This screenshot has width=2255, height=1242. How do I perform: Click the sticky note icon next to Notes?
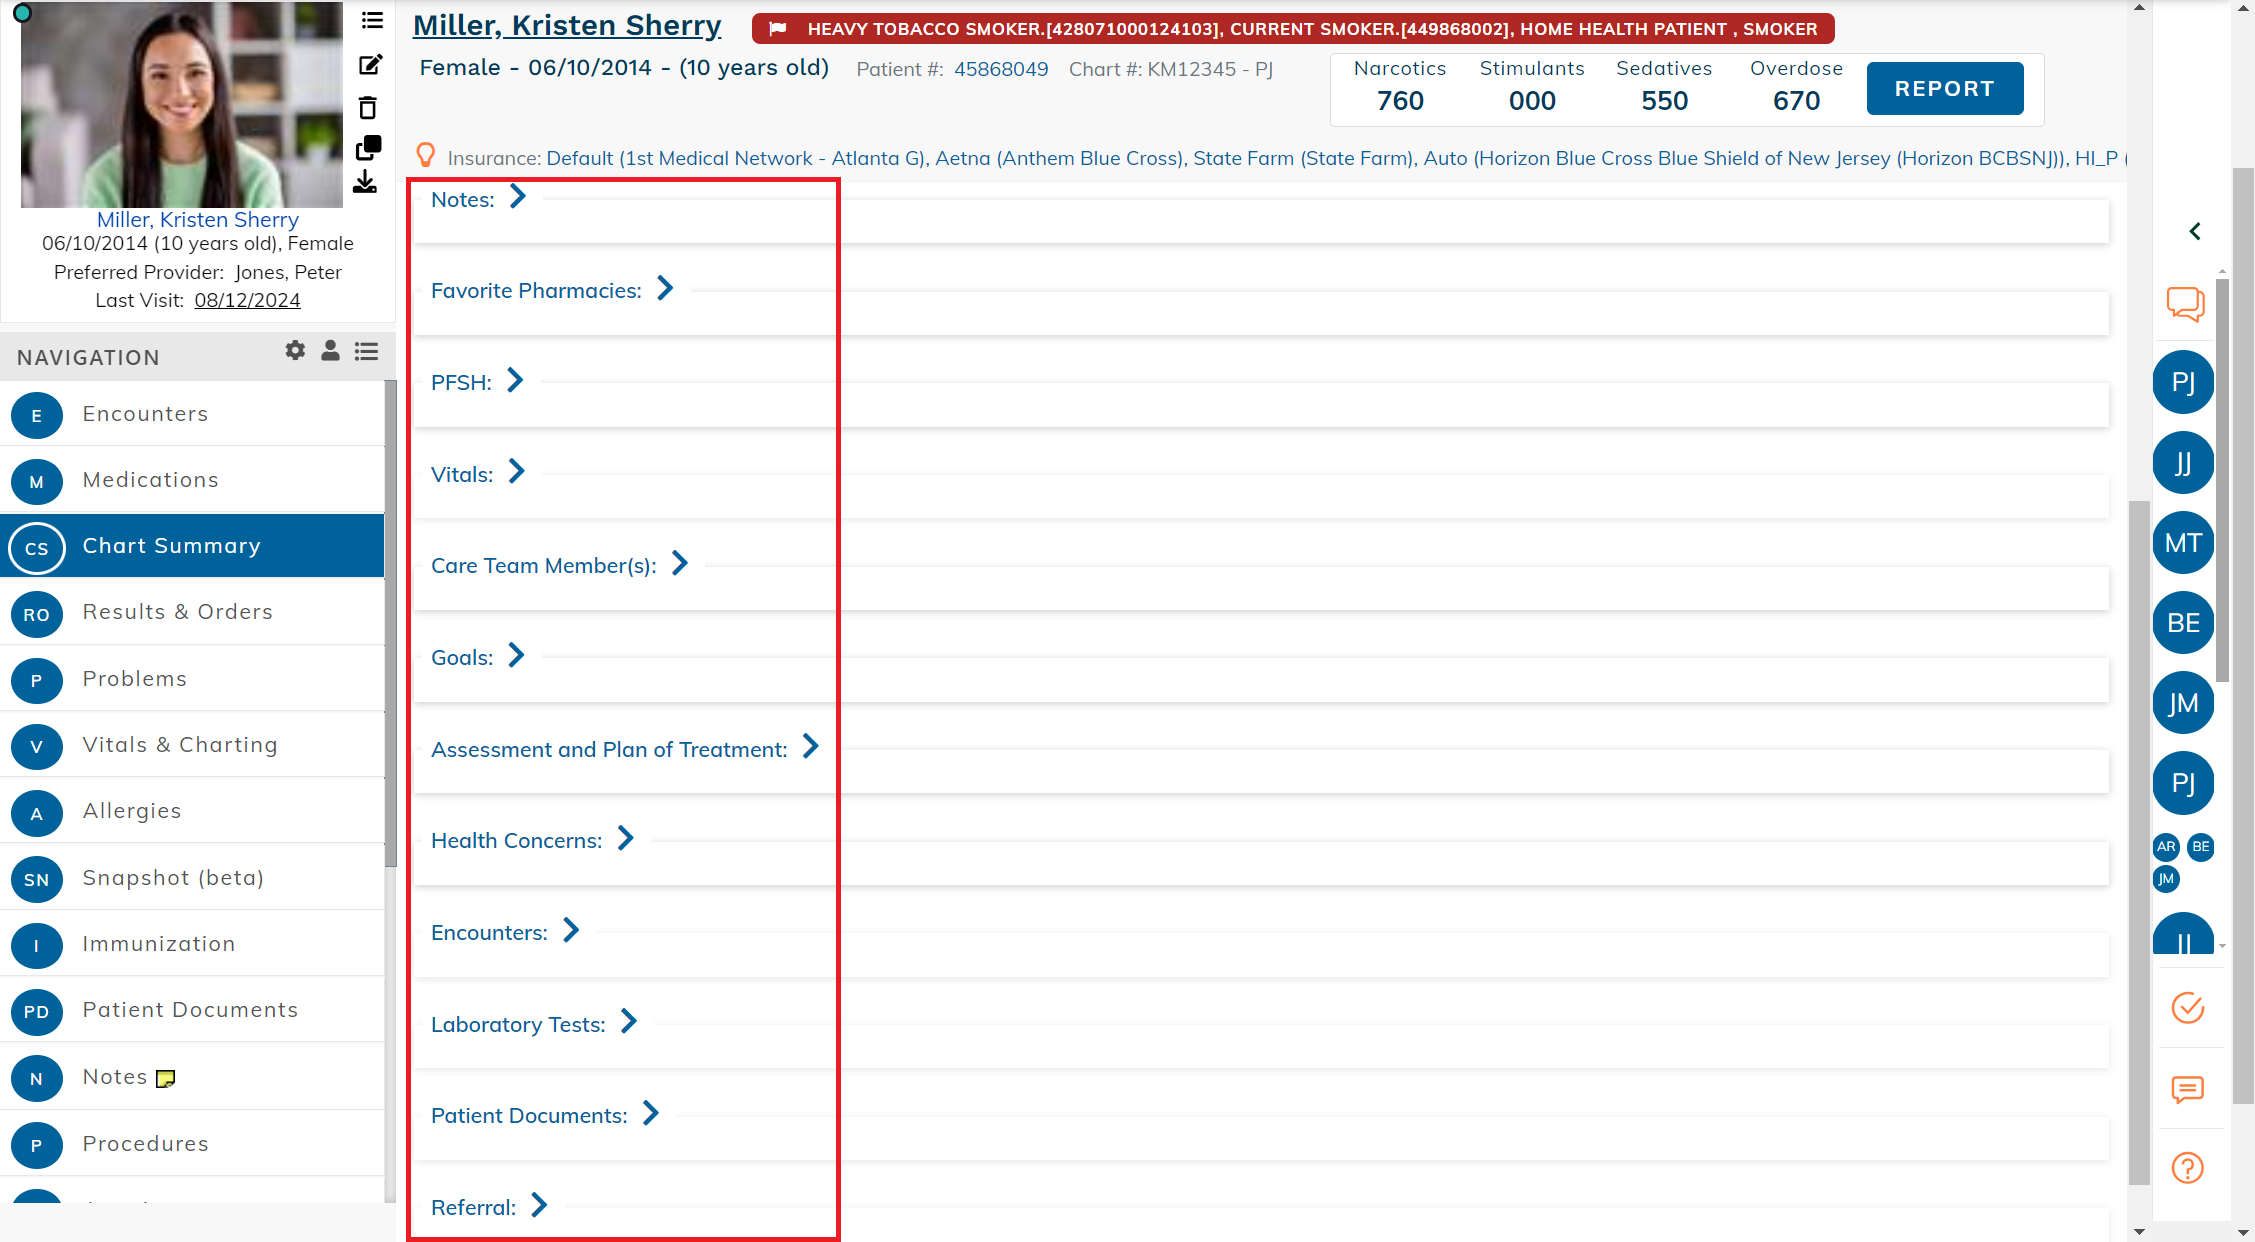click(165, 1078)
